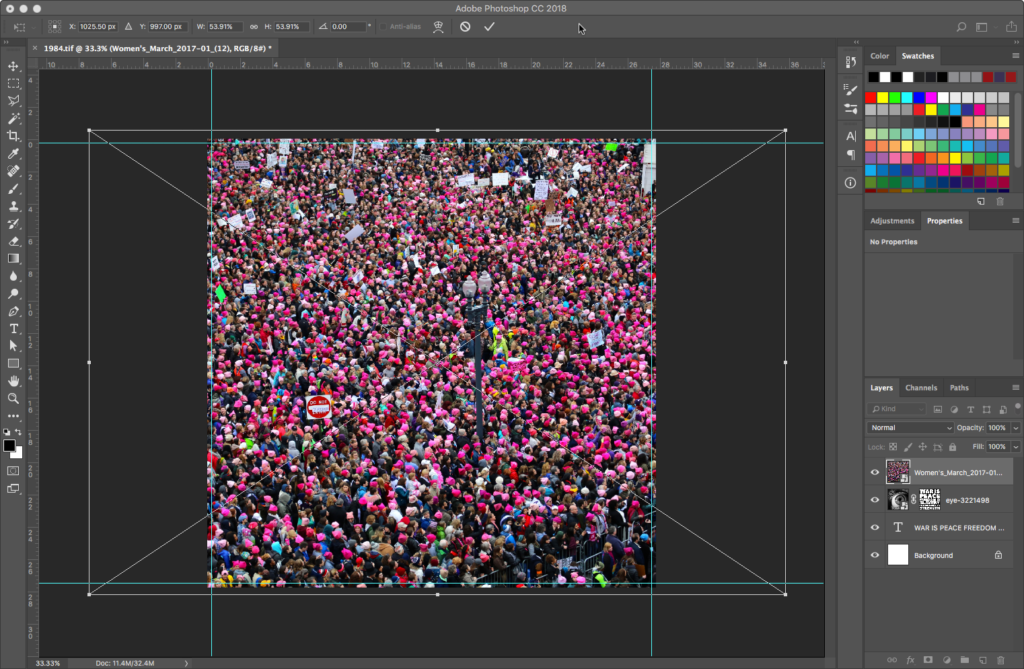Pick the red swatch in Swatches panel
1024x669 pixels.
pyautogui.click(x=871, y=98)
